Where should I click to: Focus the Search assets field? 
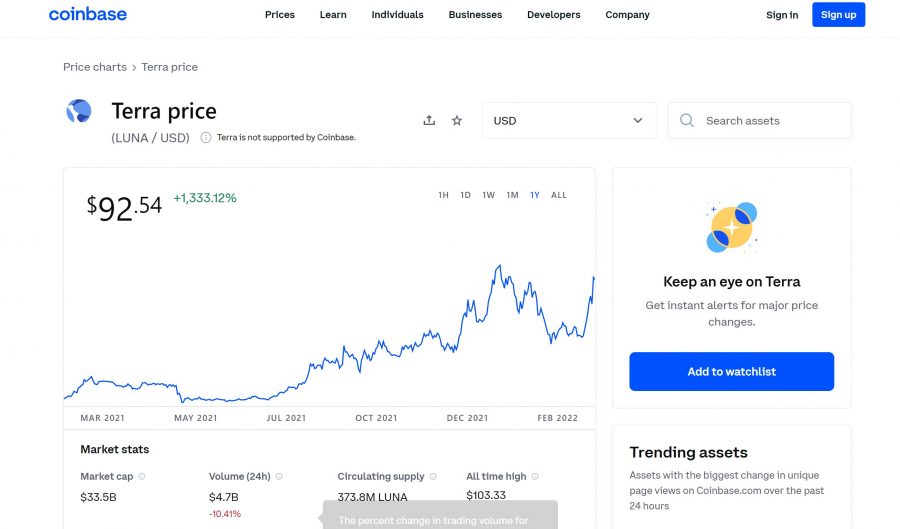(x=759, y=120)
